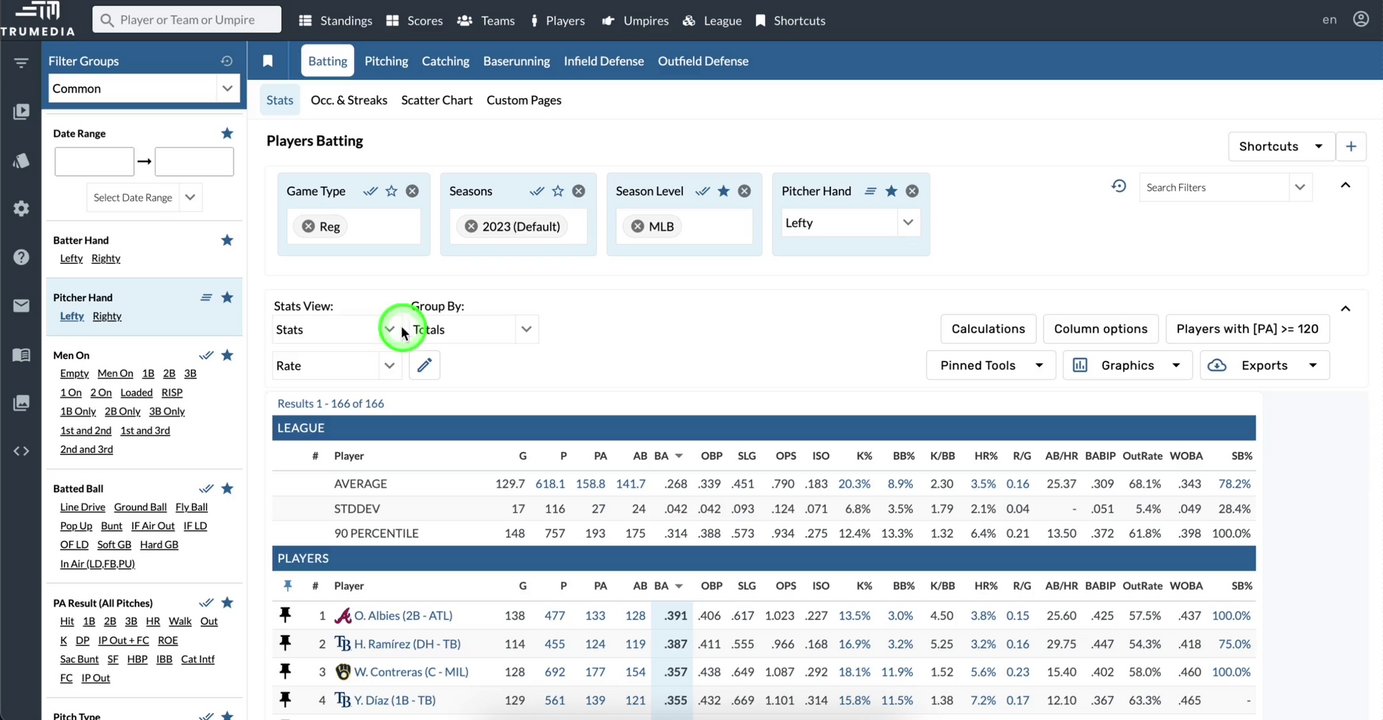1383x720 pixels.
Task: Switch to the Pitching tab
Action: (x=386, y=61)
